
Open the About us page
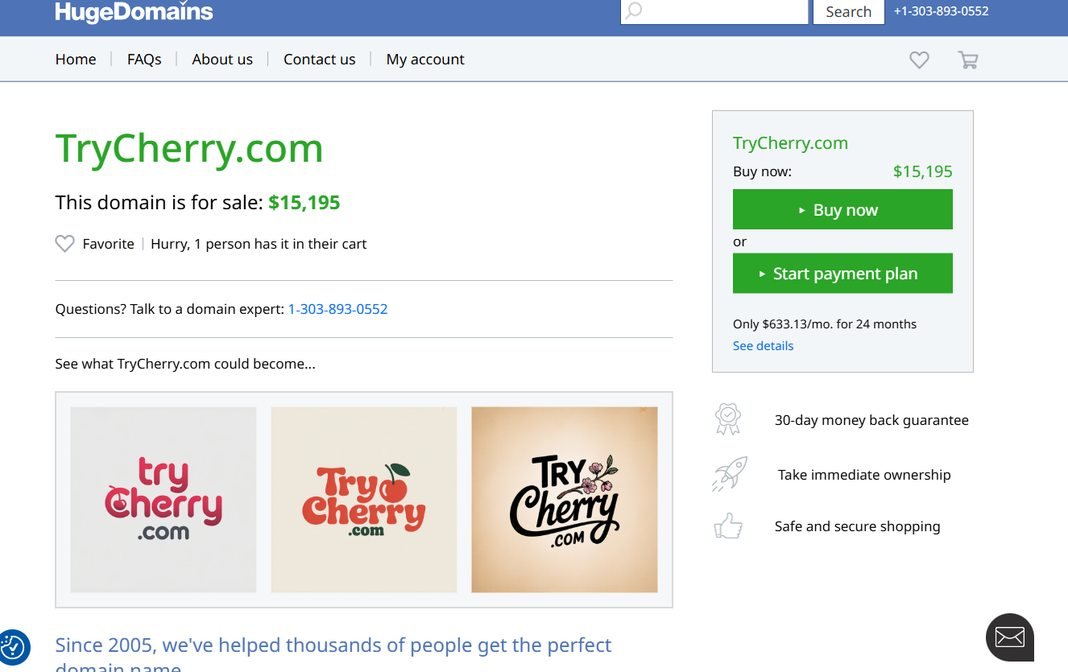tap(222, 59)
